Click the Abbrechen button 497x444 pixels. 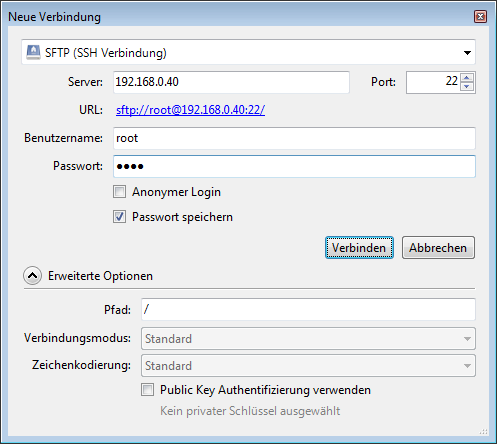pyautogui.click(x=438, y=248)
